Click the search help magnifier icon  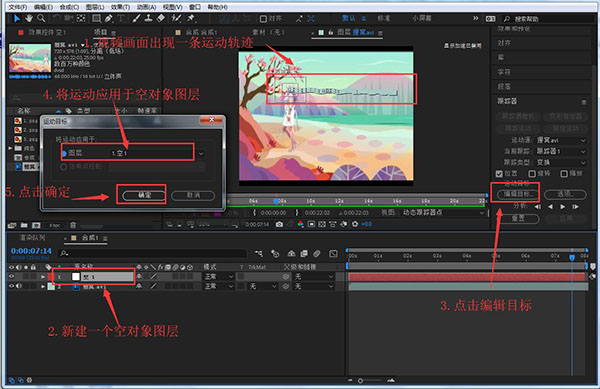[x=507, y=19]
